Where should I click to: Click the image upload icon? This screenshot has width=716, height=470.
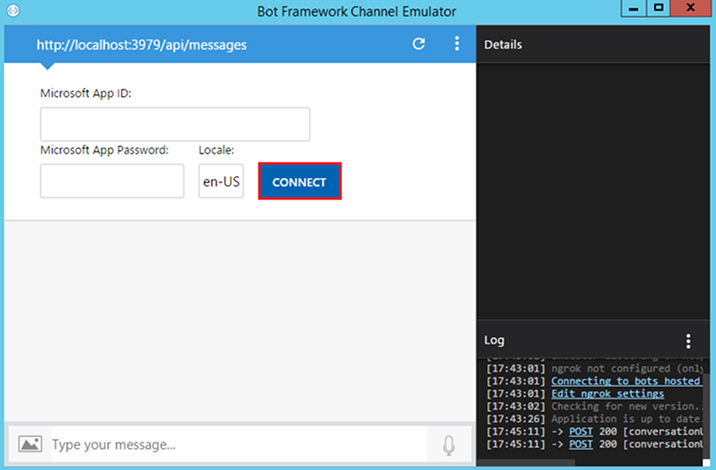(30, 444)
